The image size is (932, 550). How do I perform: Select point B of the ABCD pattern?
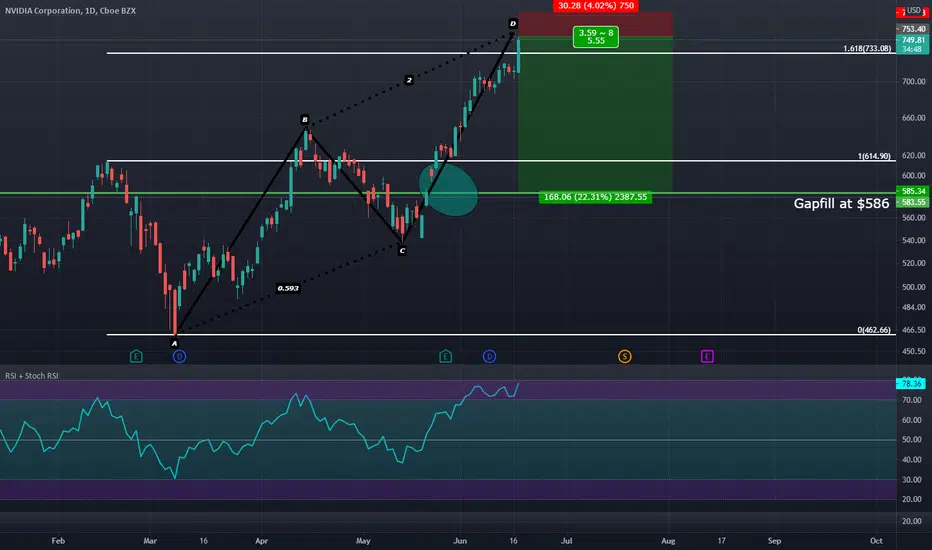(304, 120)
